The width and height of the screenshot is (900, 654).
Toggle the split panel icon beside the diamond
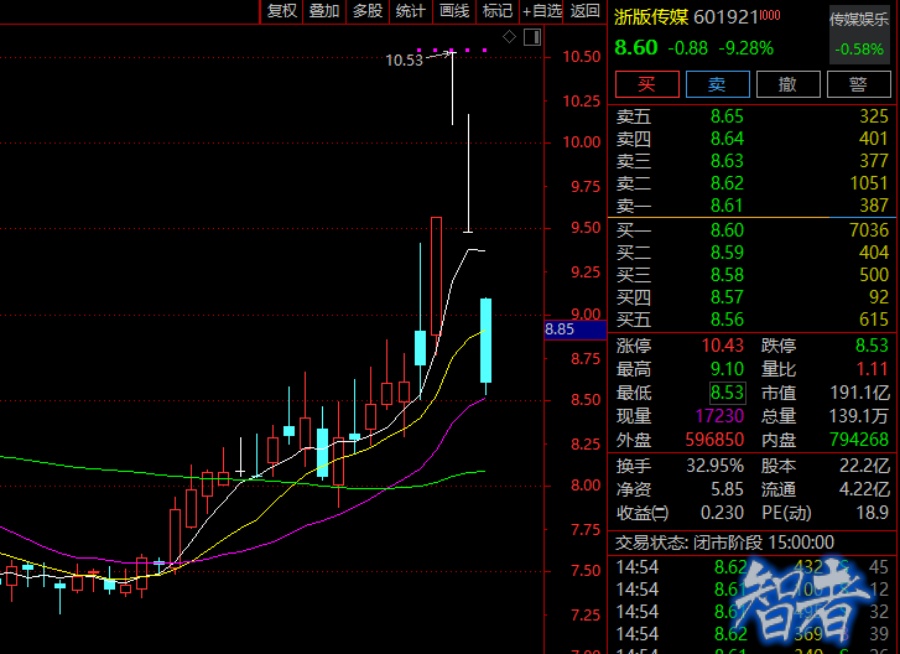531,37
